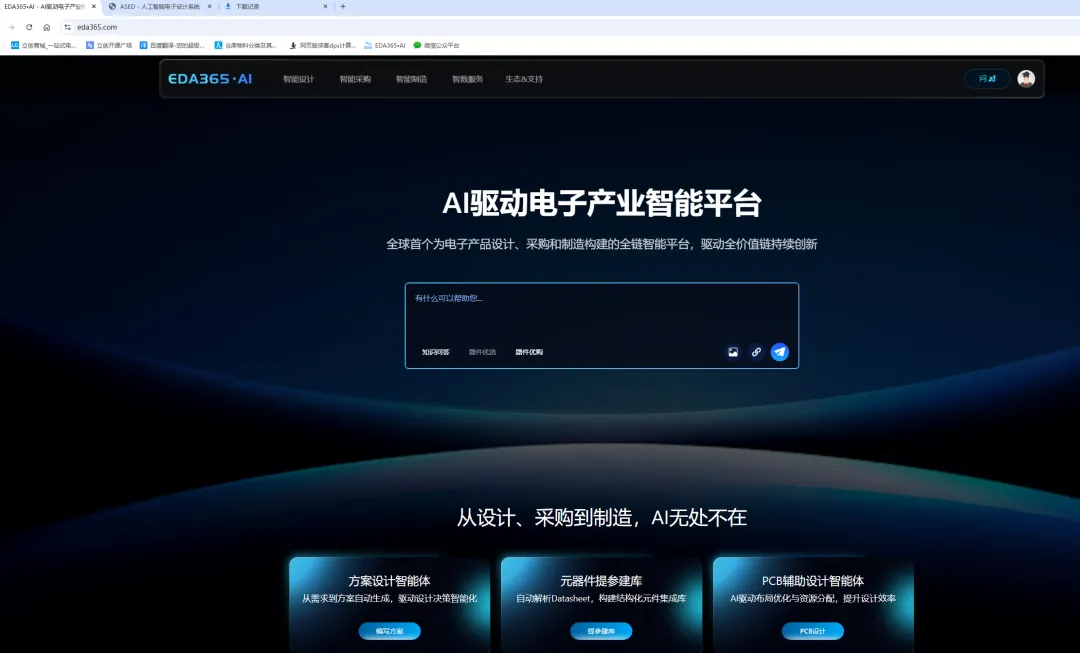Open the 智能采购 navigation menu

[x=355, y=79]
